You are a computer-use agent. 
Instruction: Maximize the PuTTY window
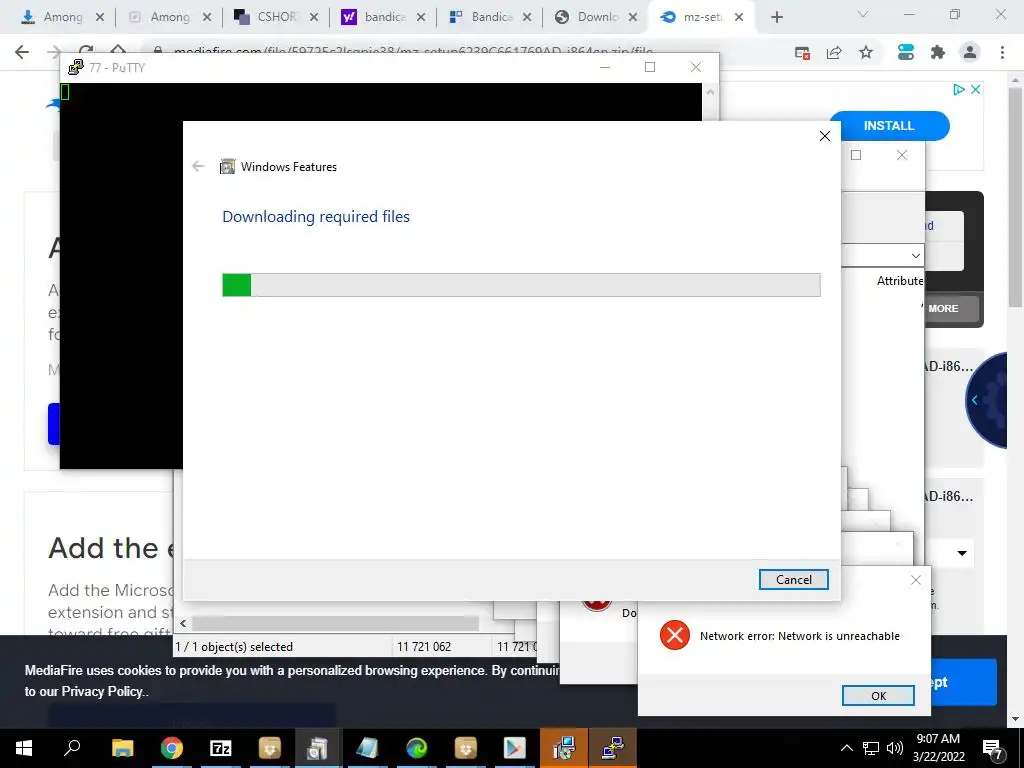650,67
